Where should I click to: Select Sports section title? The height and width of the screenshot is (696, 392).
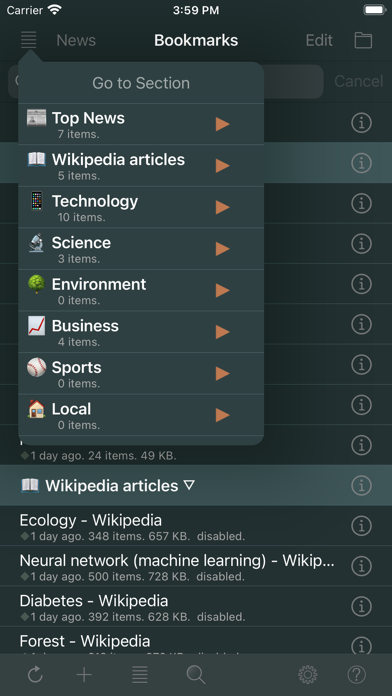click(x=77, y=368)
